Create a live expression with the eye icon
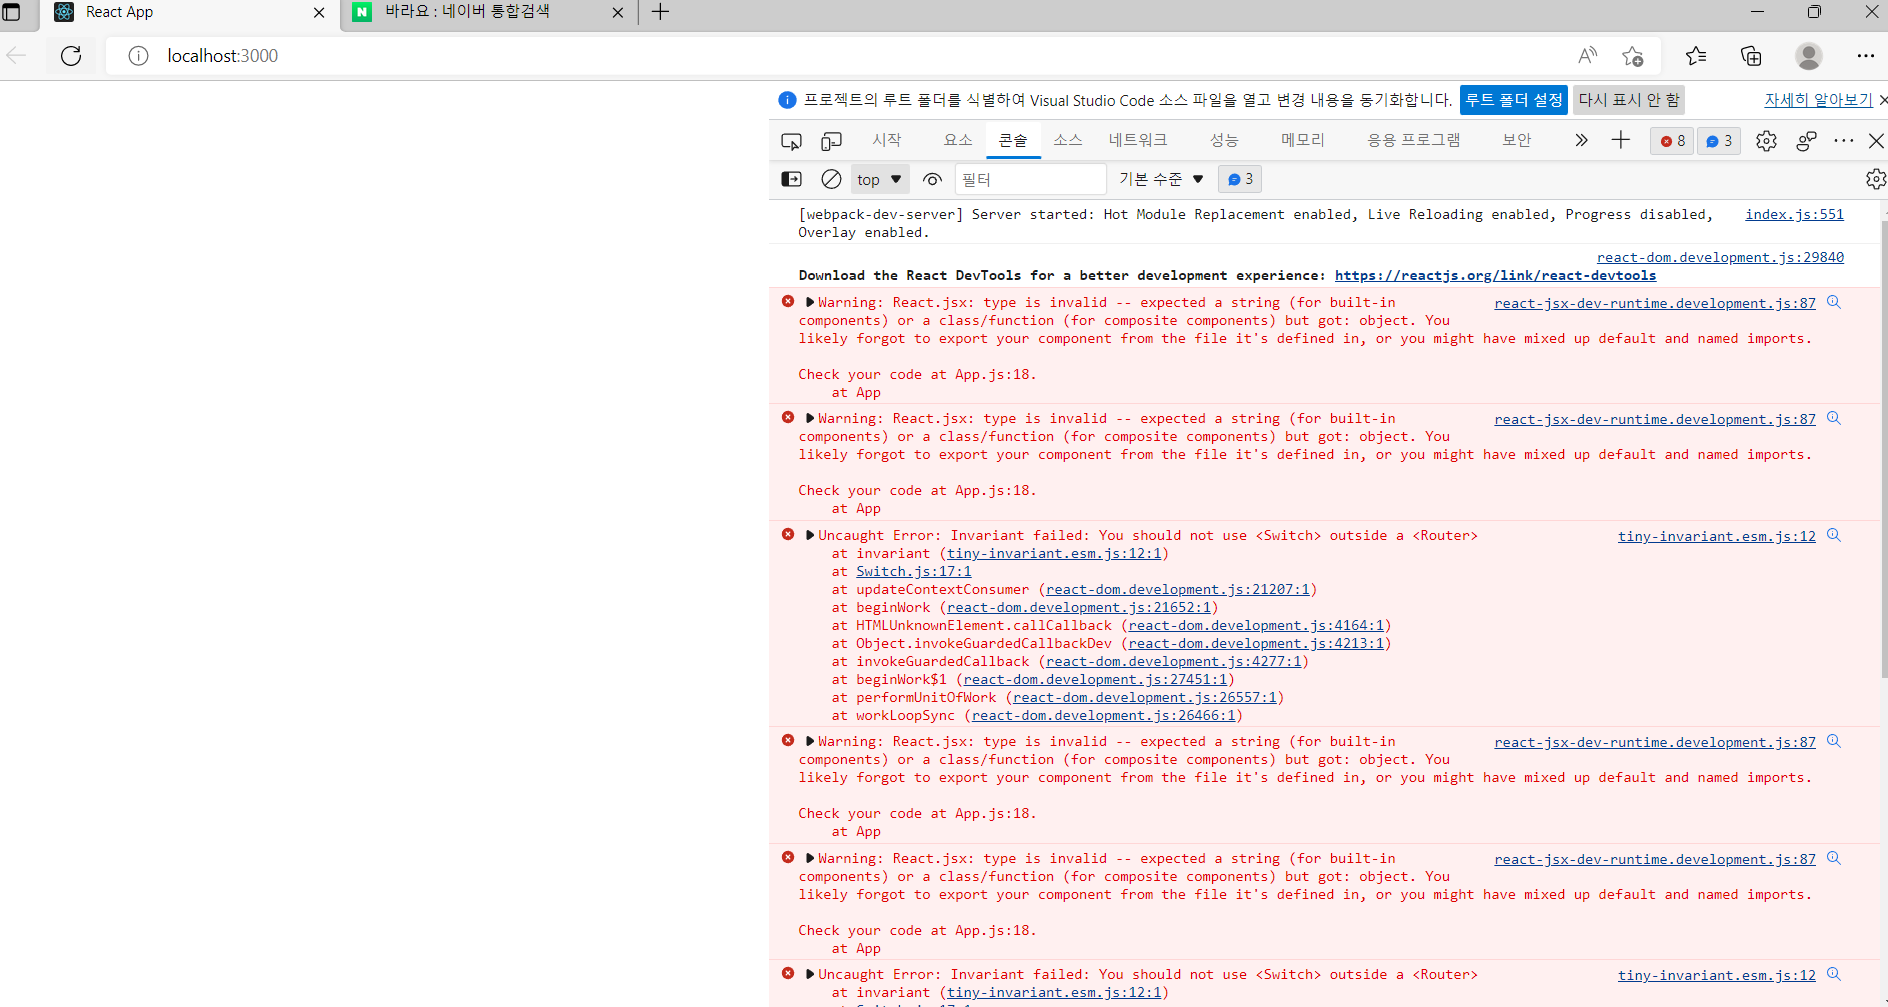This screenshot has width=1888, height=1007. pyautogui.click(x=932, y=179)
